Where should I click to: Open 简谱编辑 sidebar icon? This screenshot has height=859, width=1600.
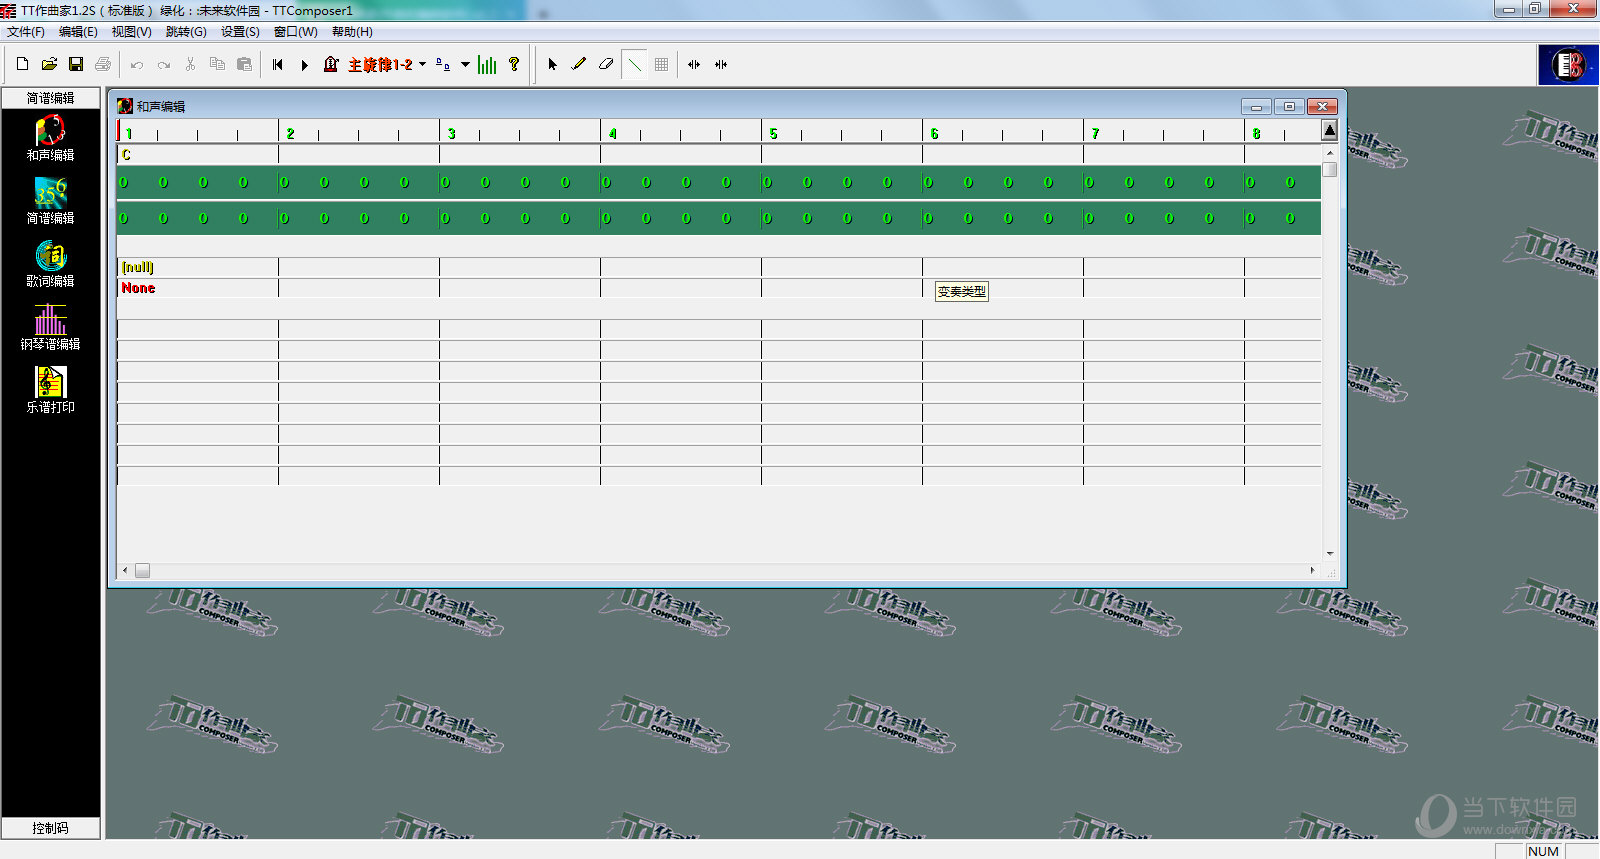(50, 201)
